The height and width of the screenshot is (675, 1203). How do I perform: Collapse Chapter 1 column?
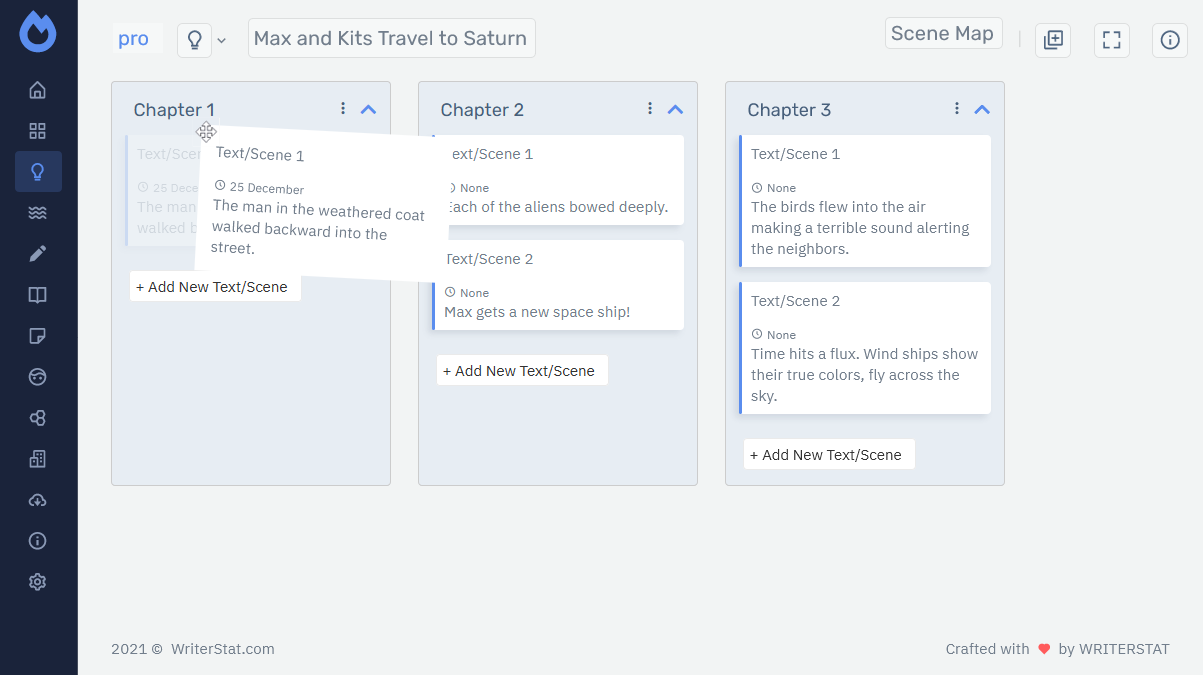click(368, 109)
